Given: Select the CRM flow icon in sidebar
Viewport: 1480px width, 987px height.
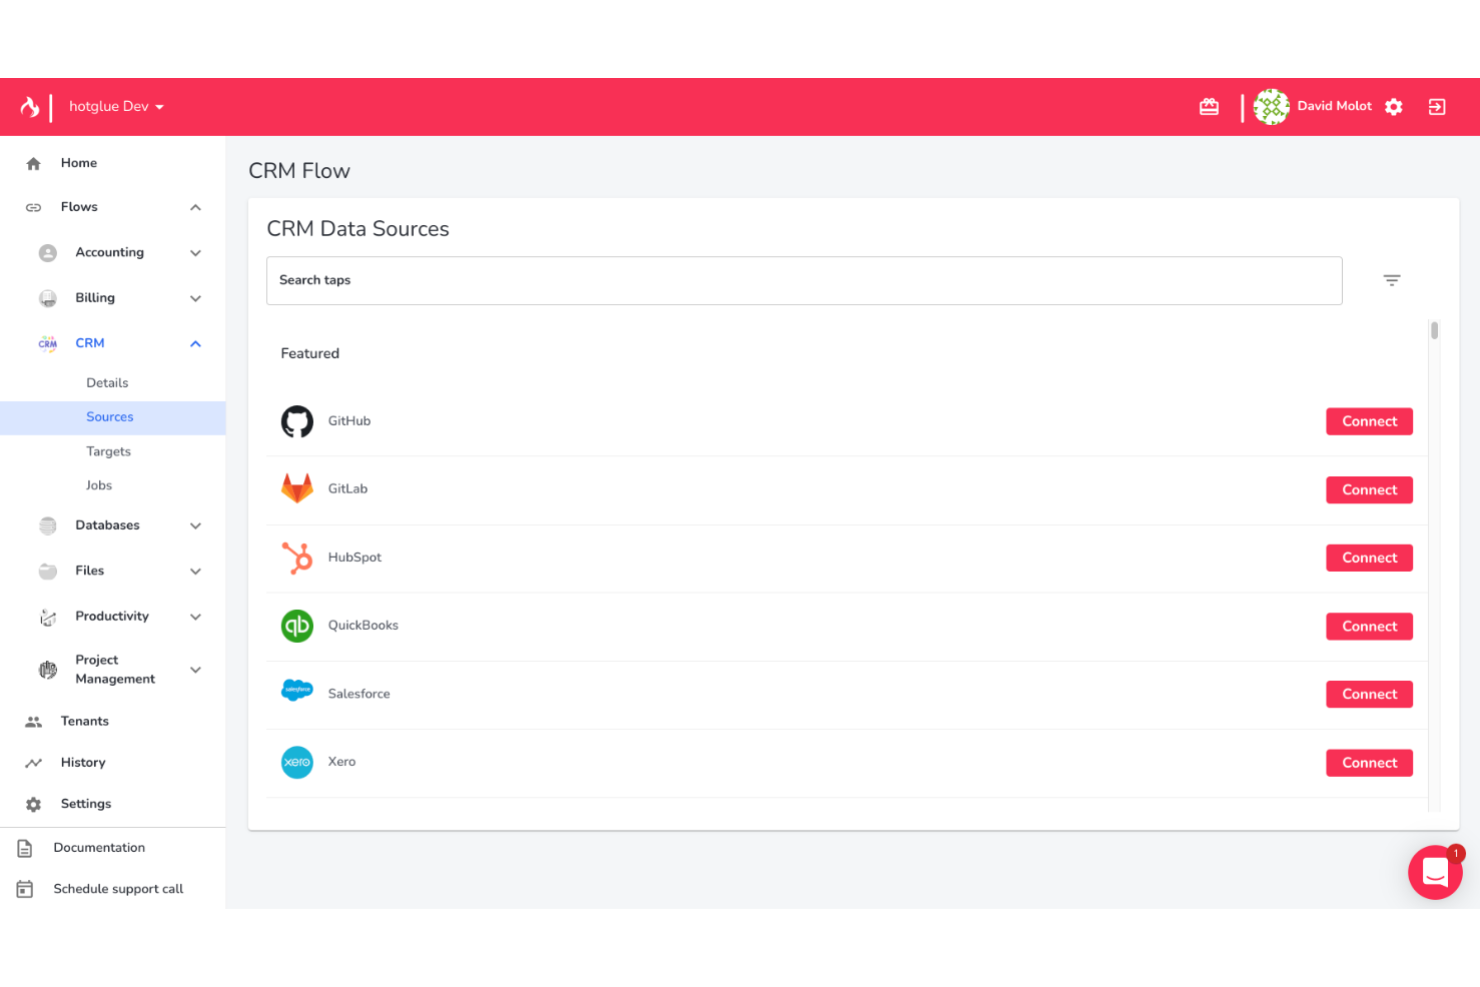Looking at the screenshot, I should (47, 343).
